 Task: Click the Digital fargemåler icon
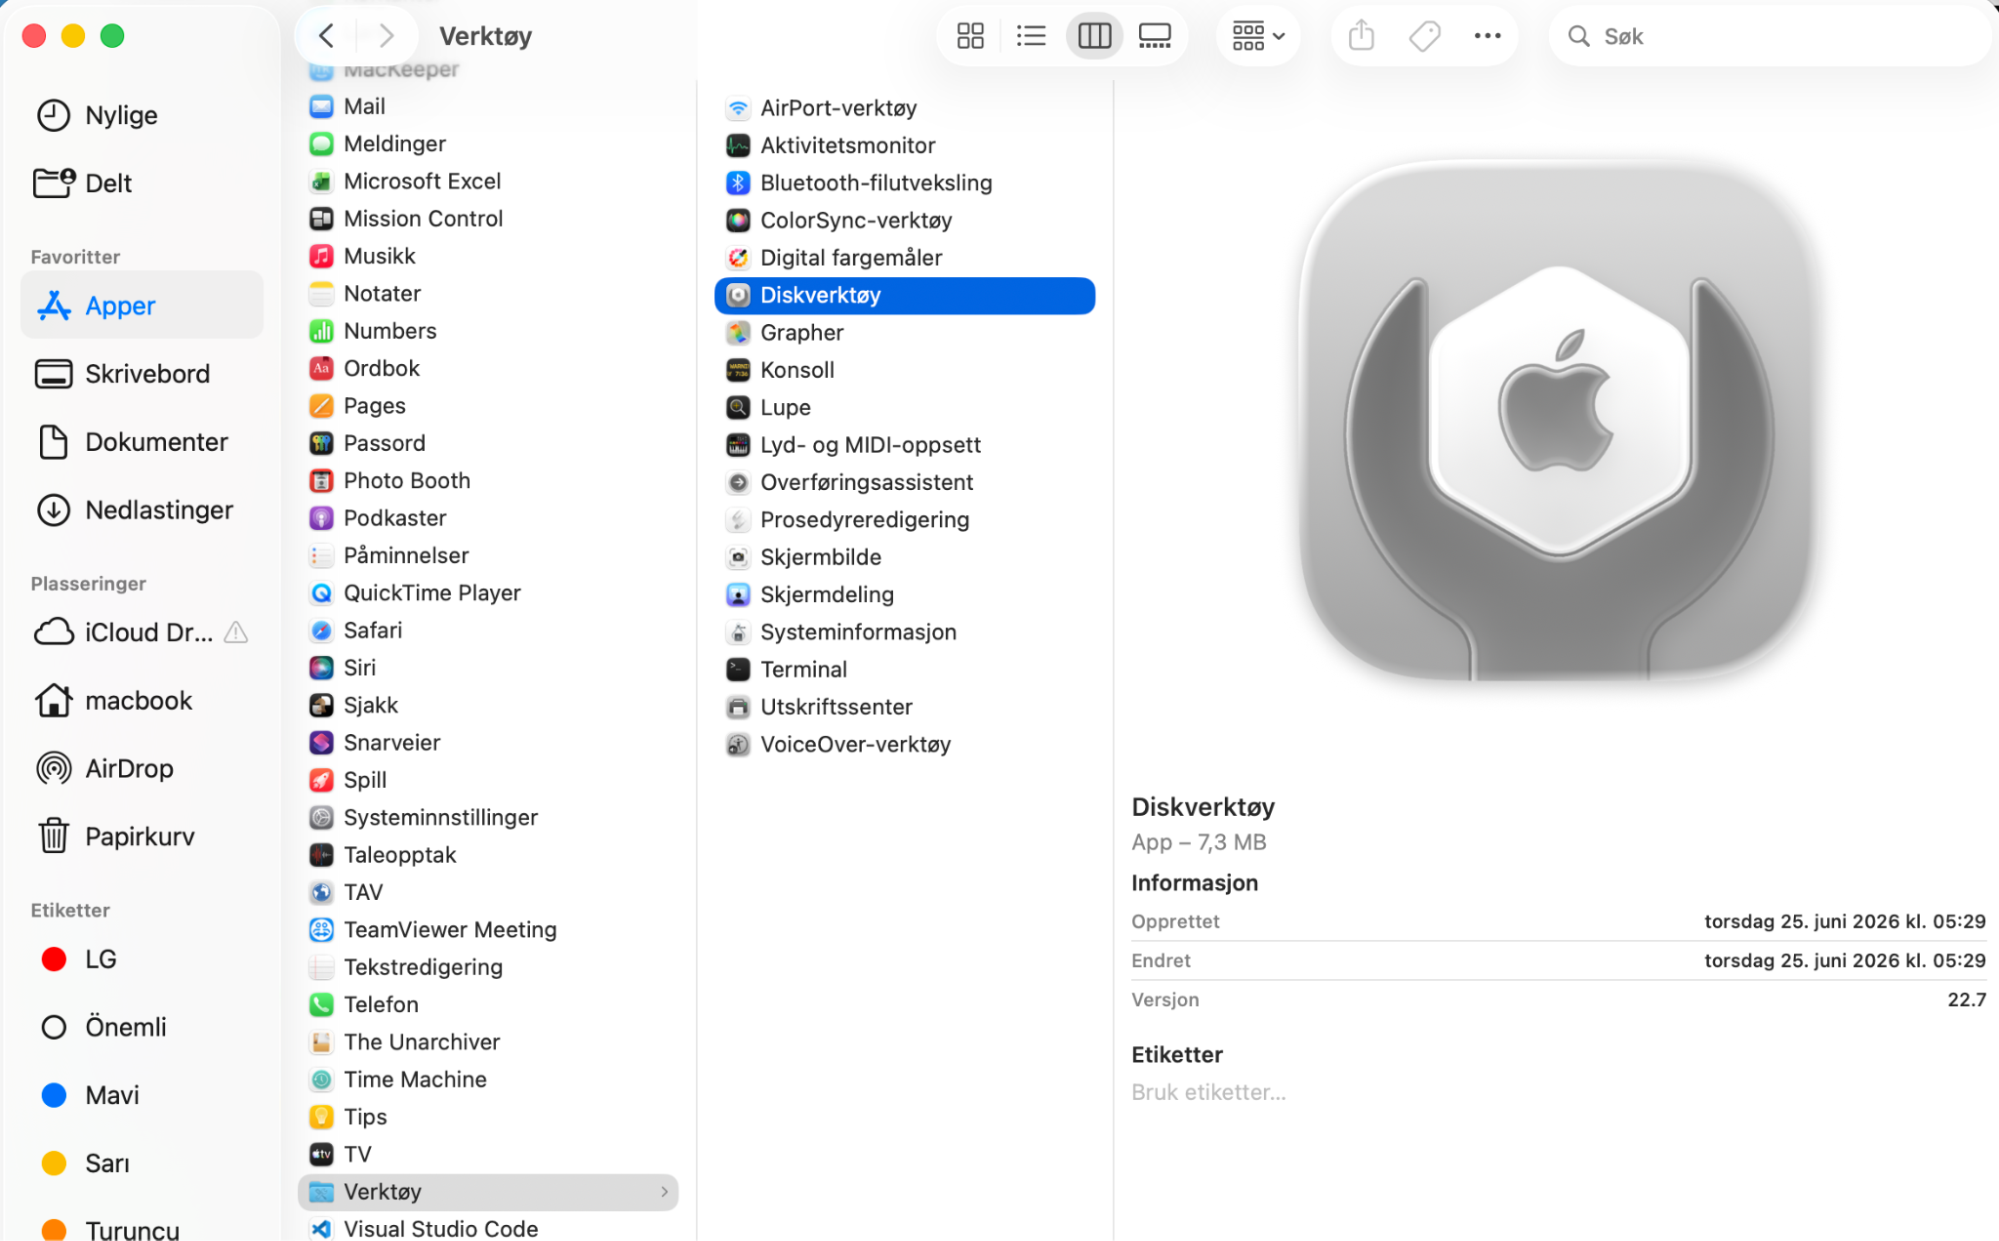click(x=738, y=258)
